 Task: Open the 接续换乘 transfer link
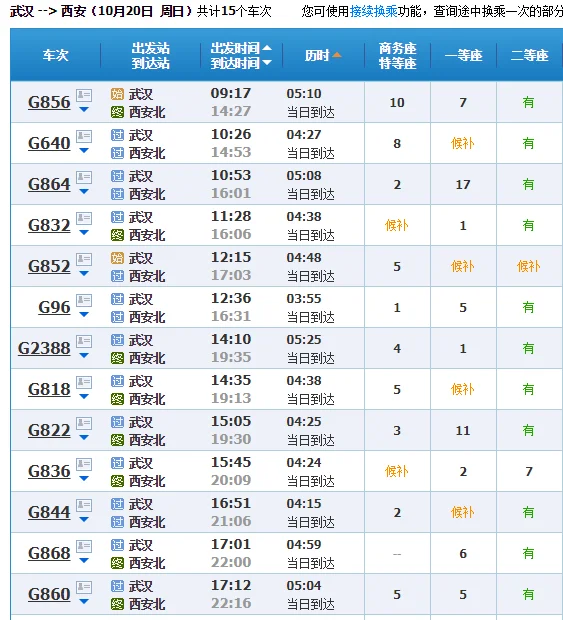[374, 11]
